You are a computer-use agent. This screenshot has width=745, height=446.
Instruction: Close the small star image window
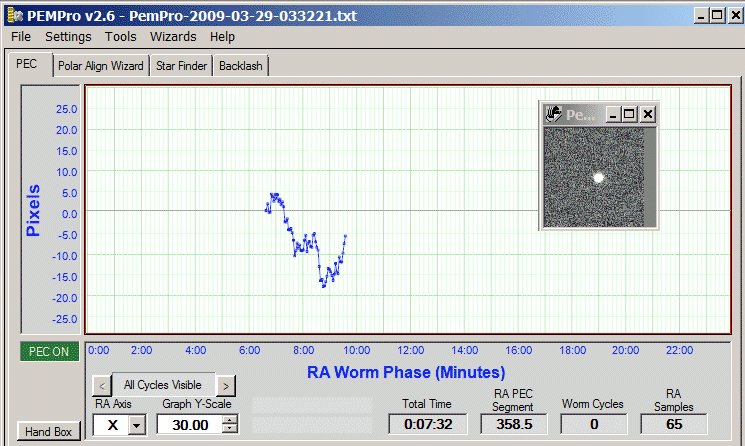coord(648,114)
